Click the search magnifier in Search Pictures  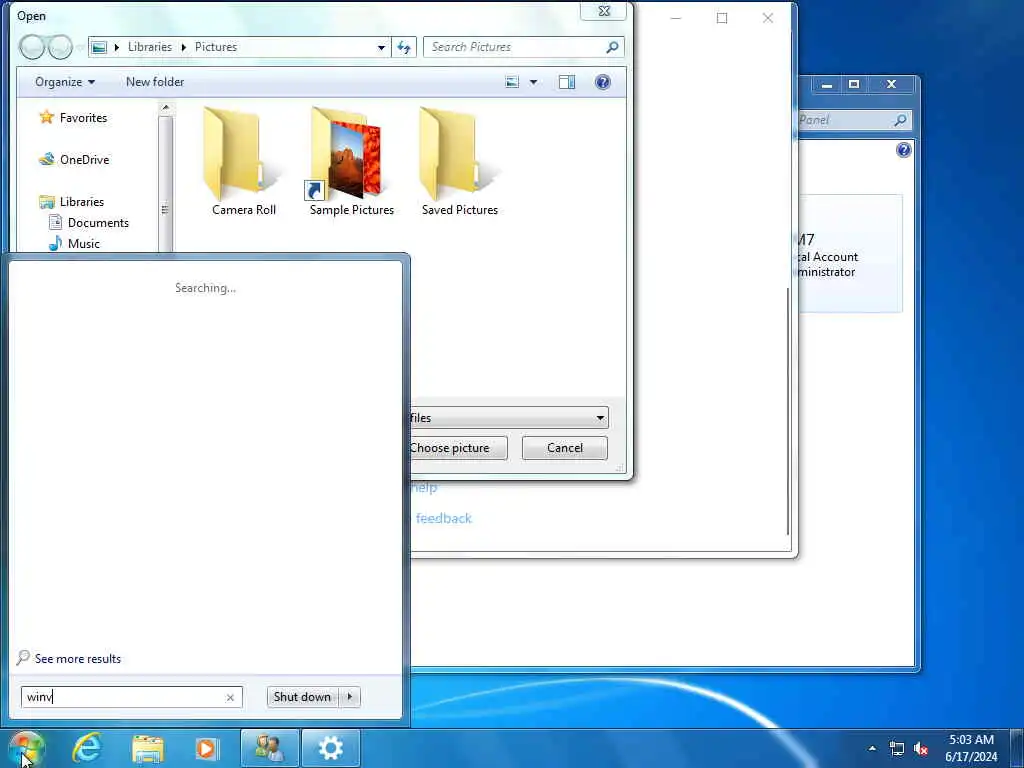(x=612, y=47)
